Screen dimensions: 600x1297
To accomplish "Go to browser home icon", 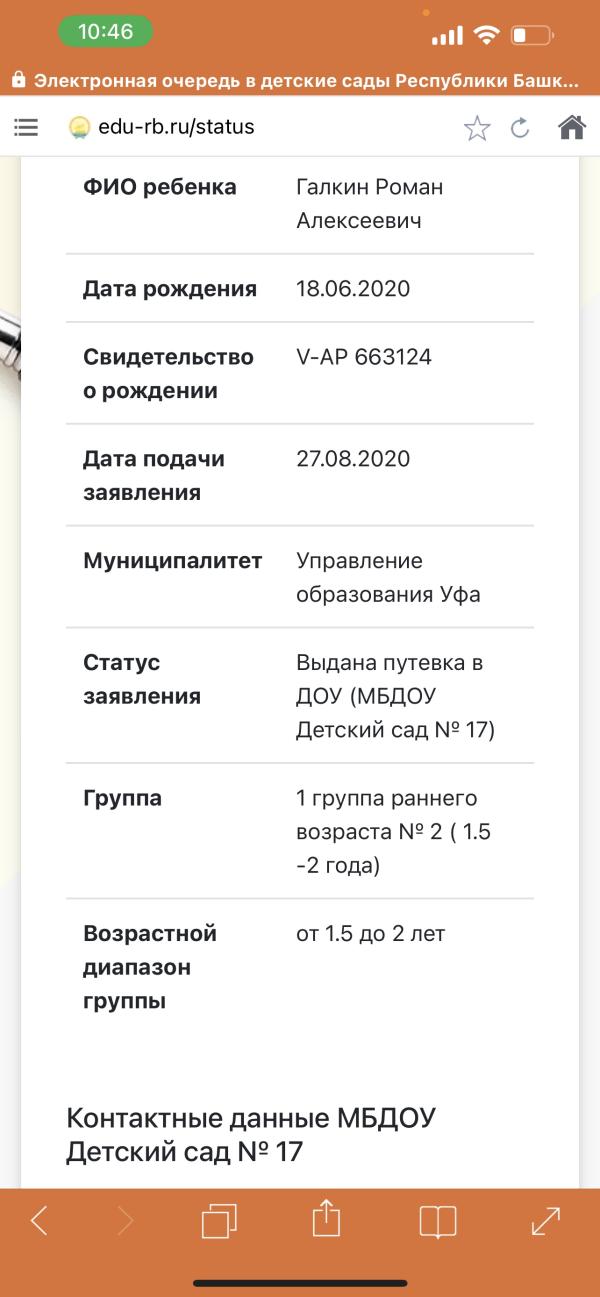I will [x=571, y=127].
